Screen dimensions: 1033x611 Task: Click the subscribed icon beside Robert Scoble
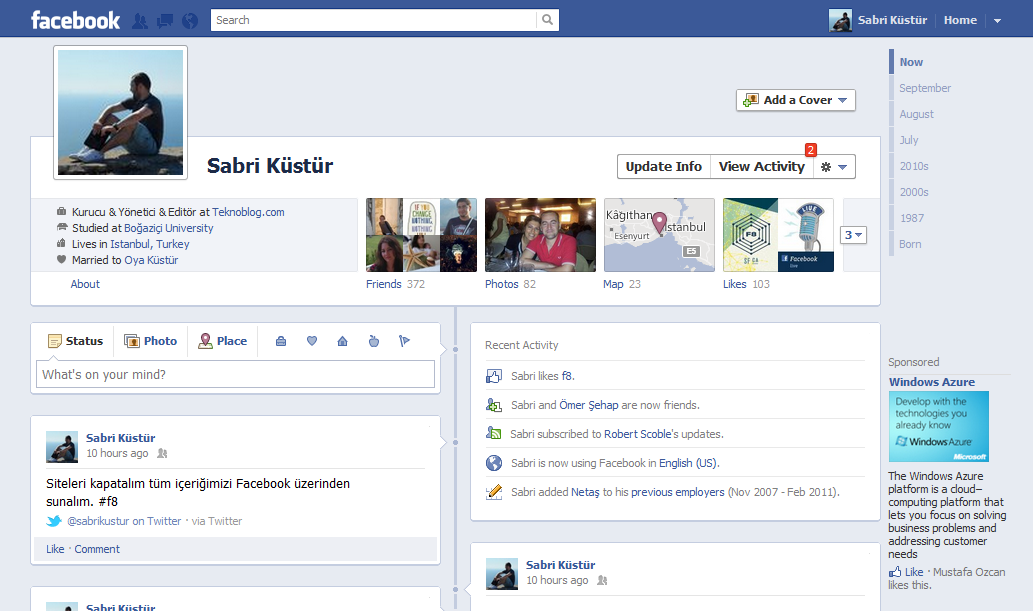(x=494, y=434)
